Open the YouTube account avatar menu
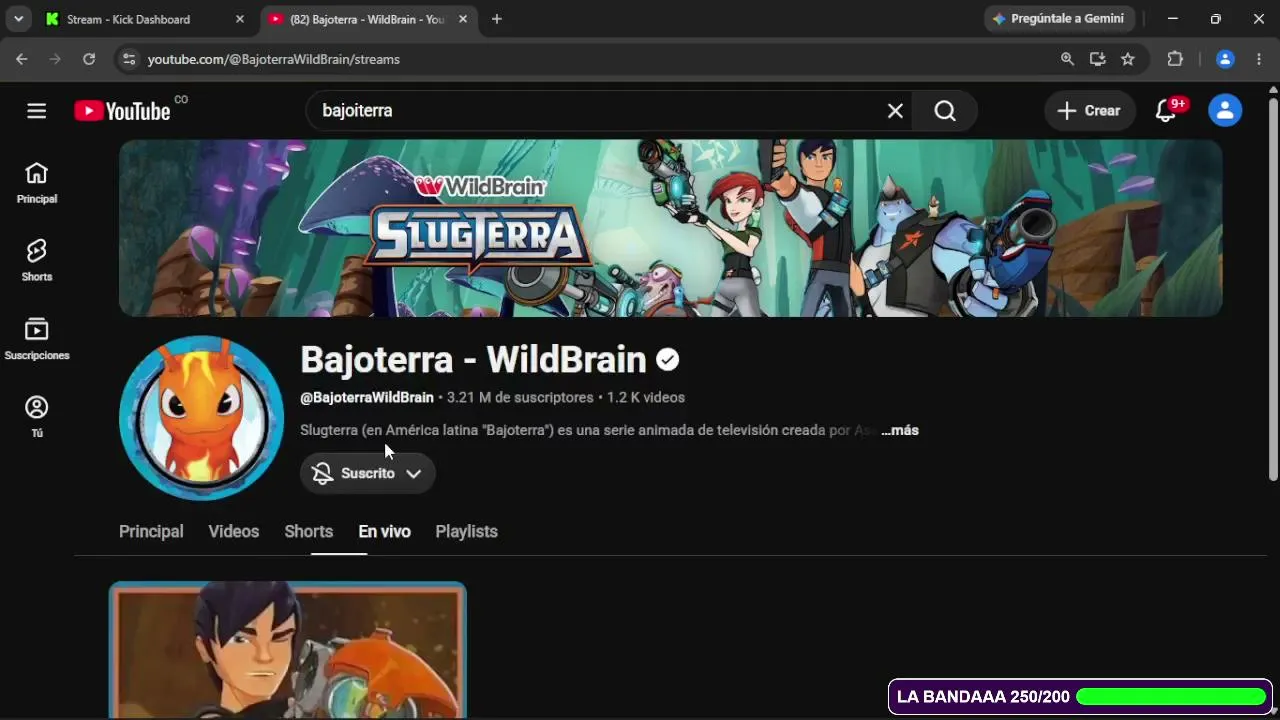The height and width of the screenshot is (720, 1280). click(x=1225, y=111)
